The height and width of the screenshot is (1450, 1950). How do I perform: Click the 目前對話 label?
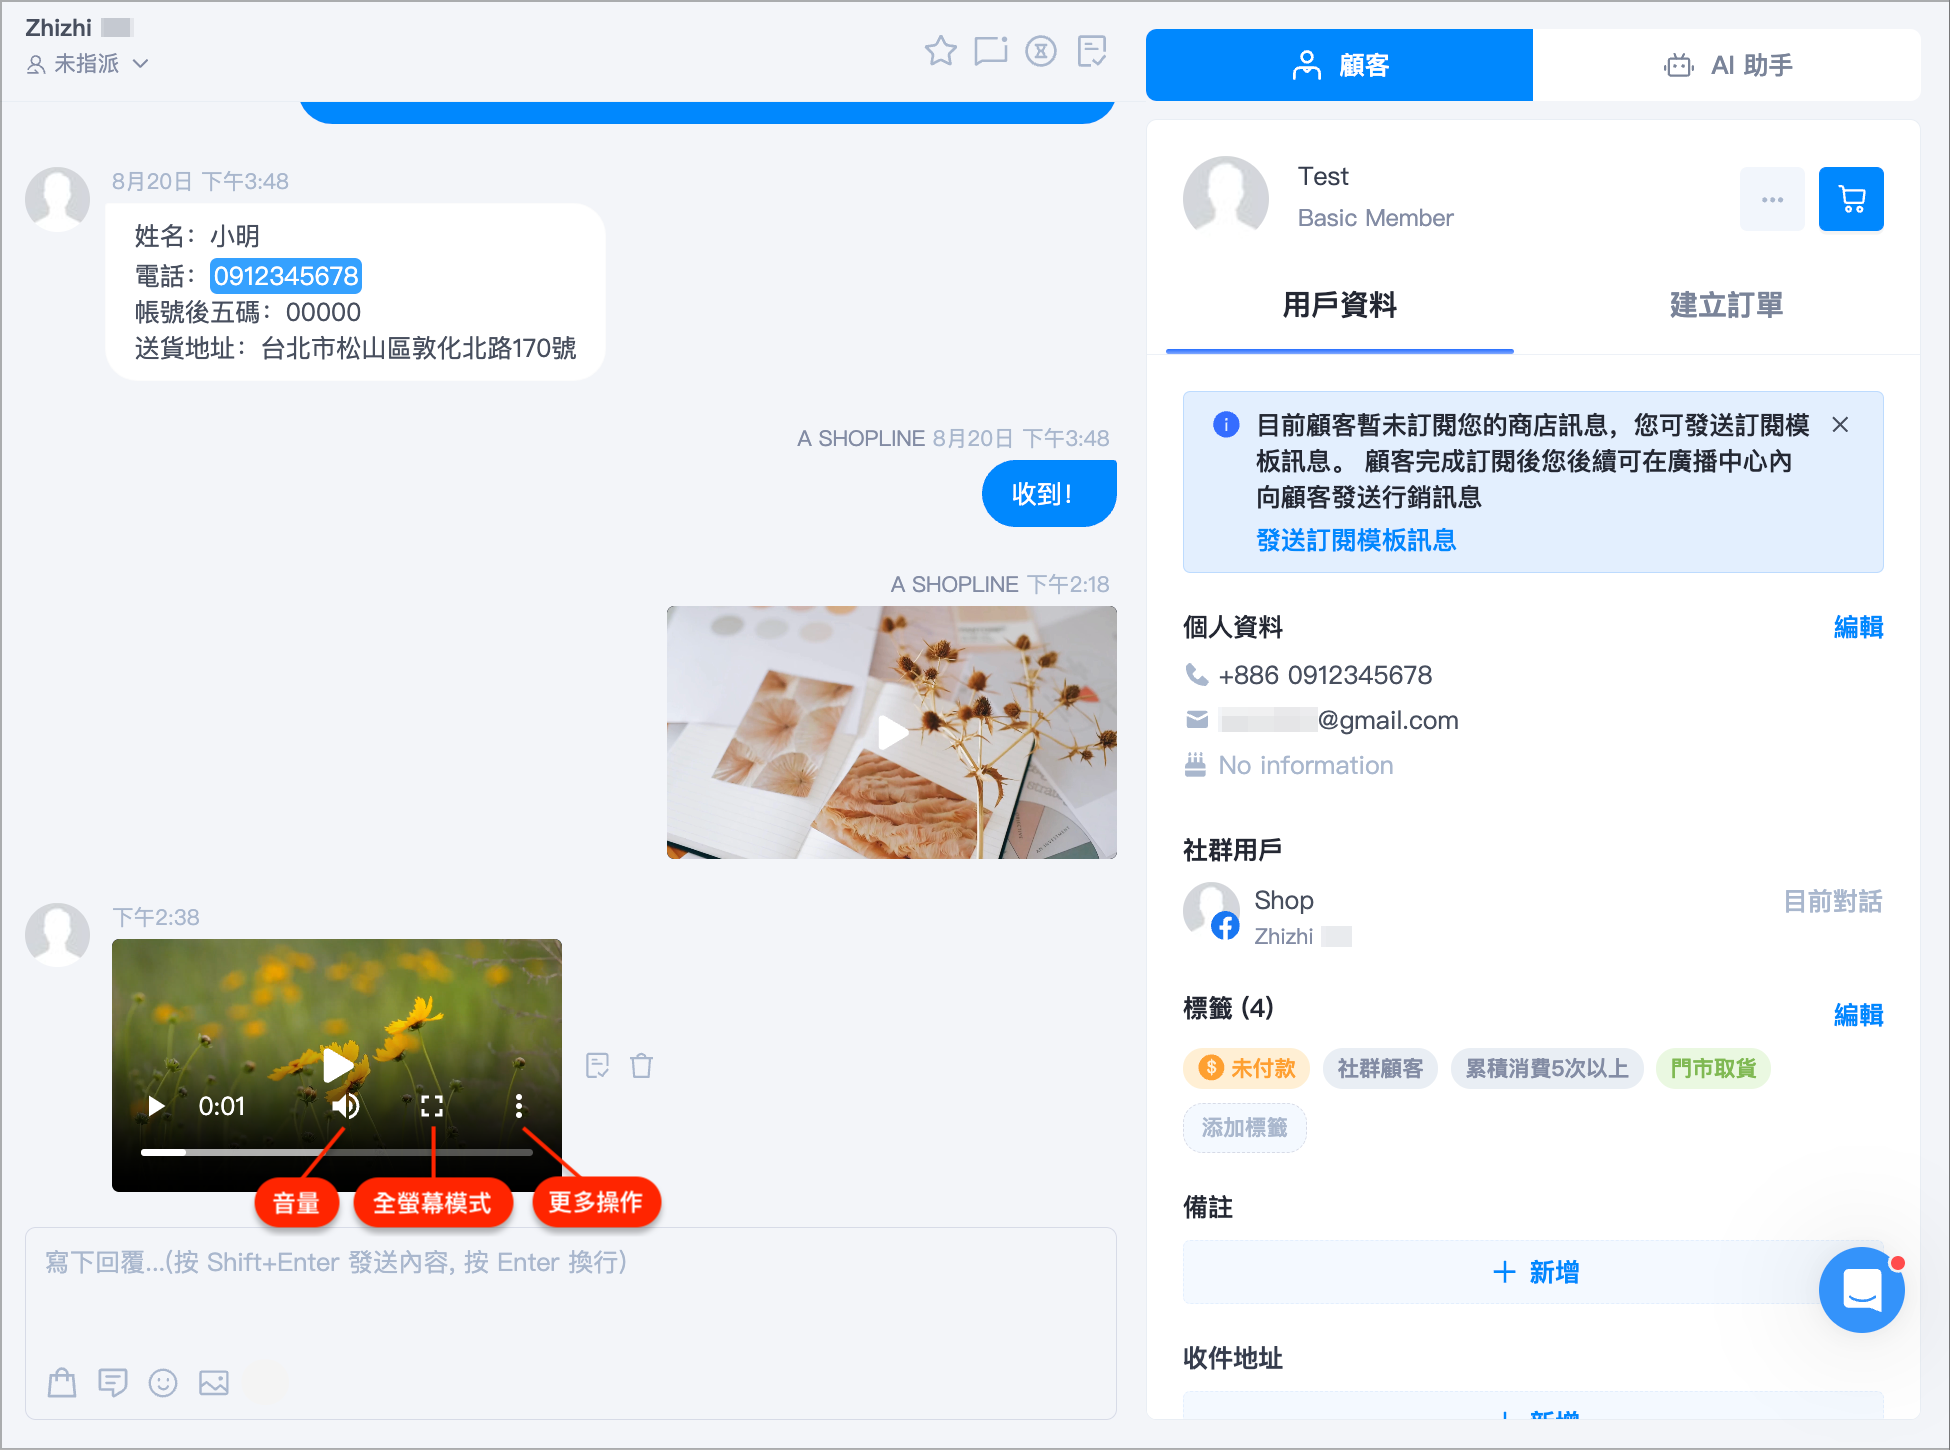pos(1833,902)
